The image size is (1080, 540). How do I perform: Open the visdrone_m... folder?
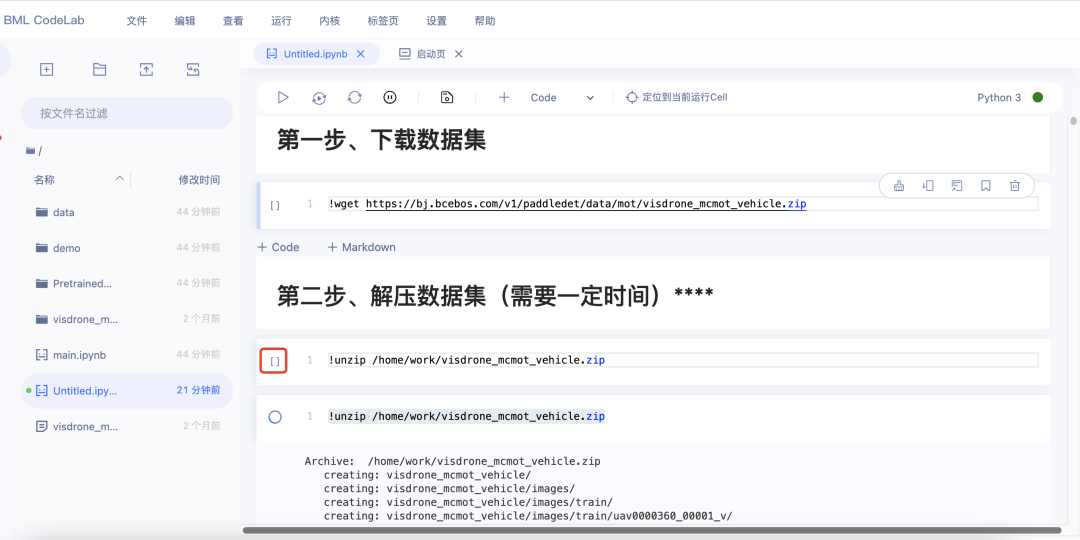point(127,319)
